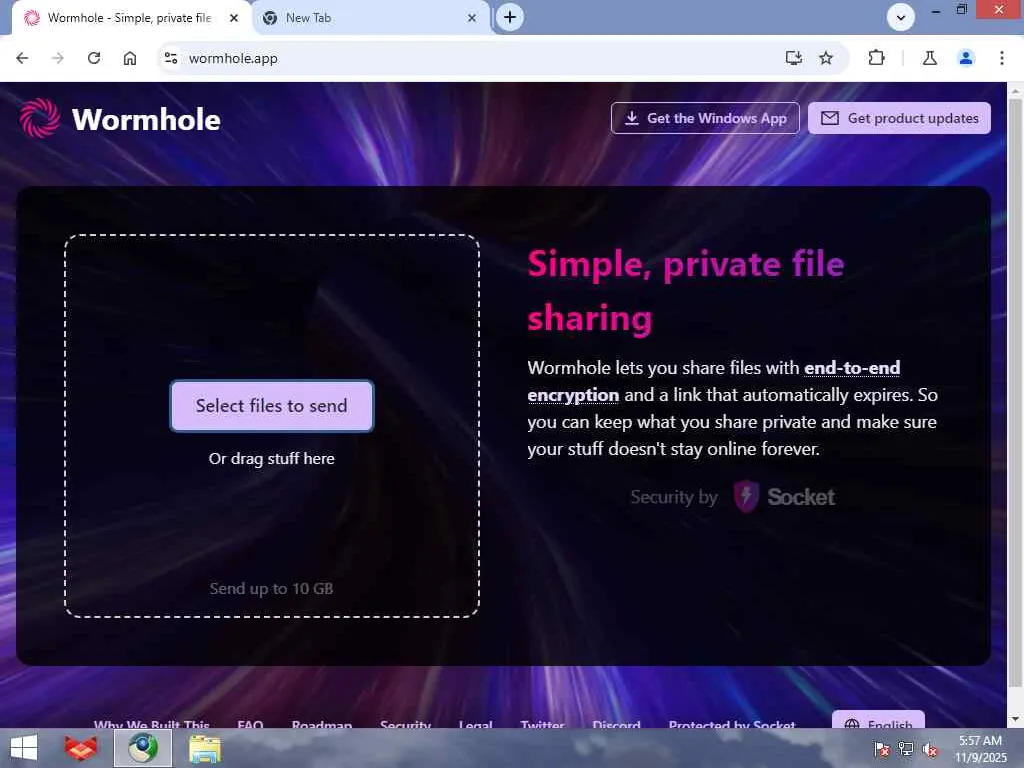Click the page vertical scrollbar
The height and width of the screenshot is (768, 1024).
[x=1015, y=392]
